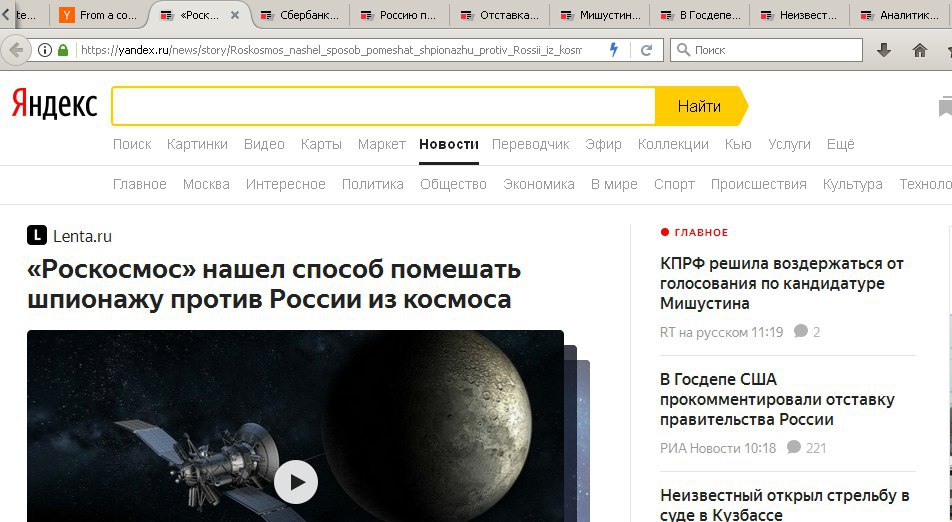This screenshot has height=522, width=952.
Task: Open the Роскосмос headline article
Action: [x=274, y=284]
